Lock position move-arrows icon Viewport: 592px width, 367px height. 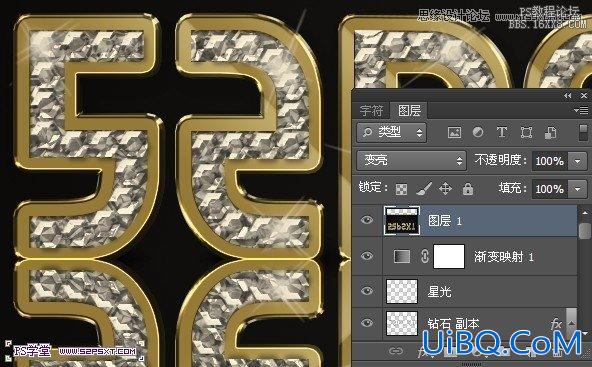446,188
